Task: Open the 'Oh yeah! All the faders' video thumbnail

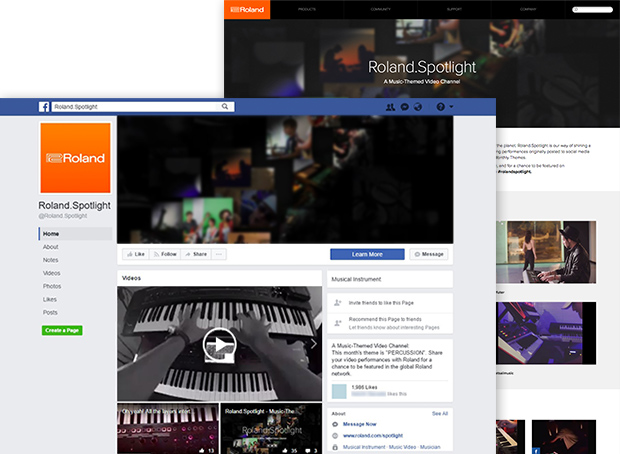Action: click(168, 428)
